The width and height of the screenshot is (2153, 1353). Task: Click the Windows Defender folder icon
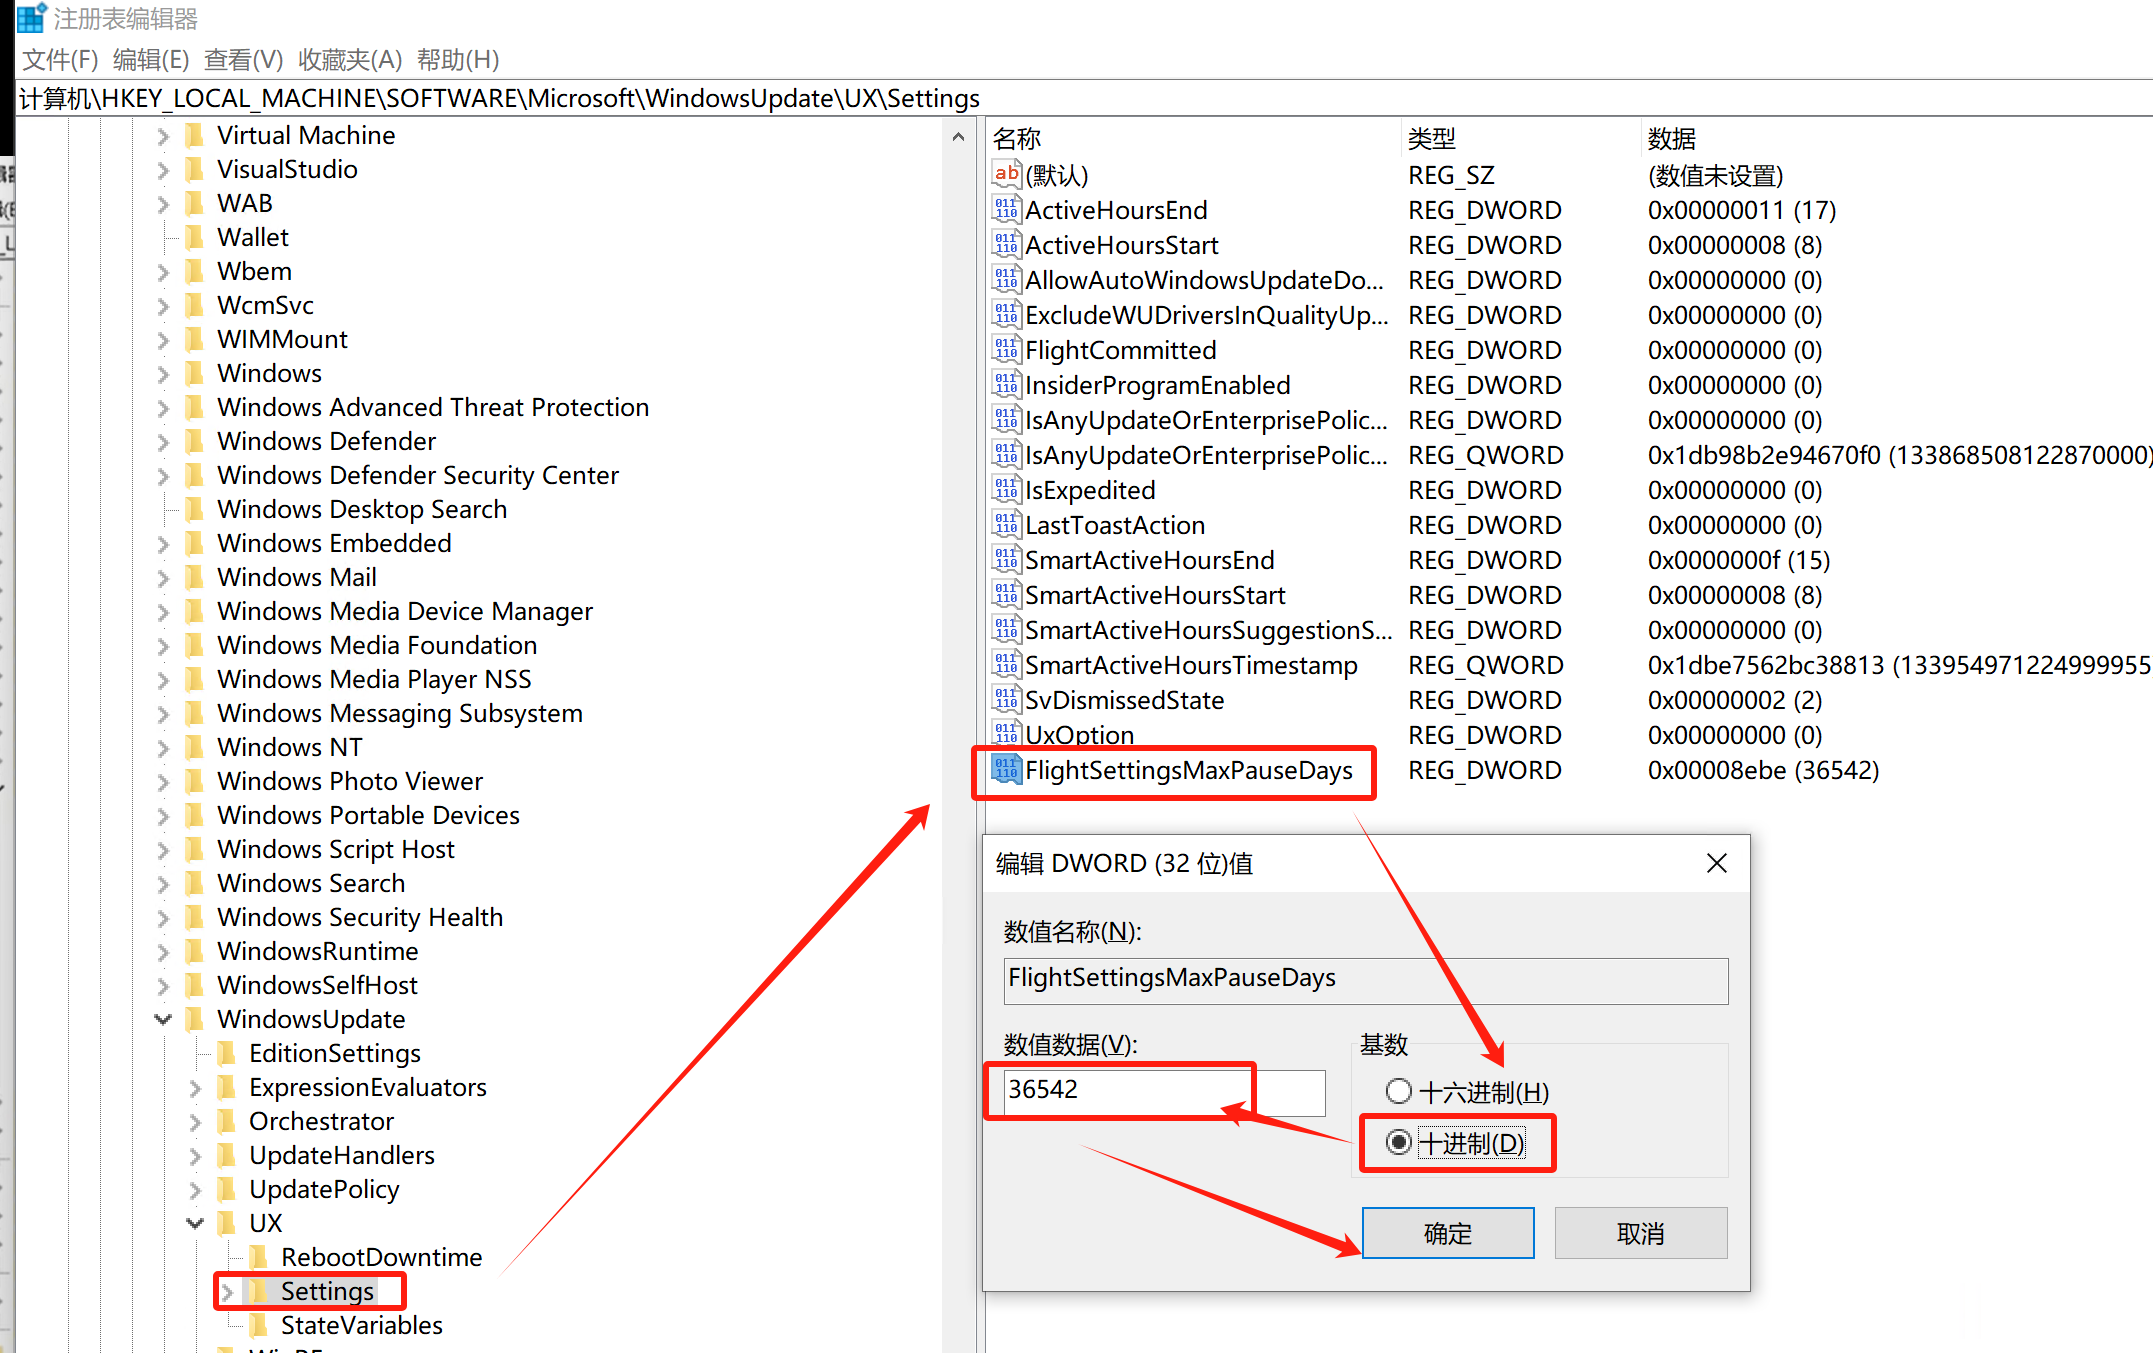click(196, 441)
